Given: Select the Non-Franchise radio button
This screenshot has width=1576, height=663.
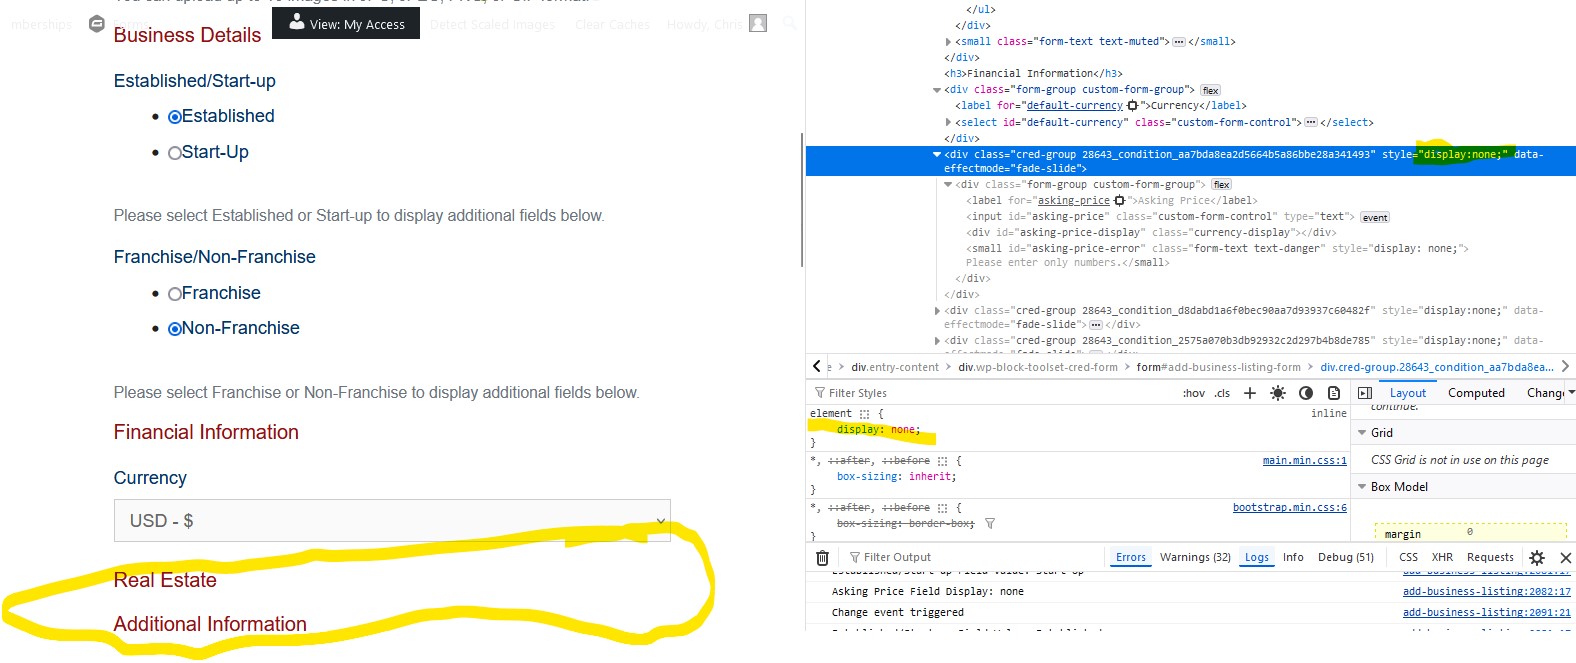Looking at the screenshot, I should [x=174, y=329].
